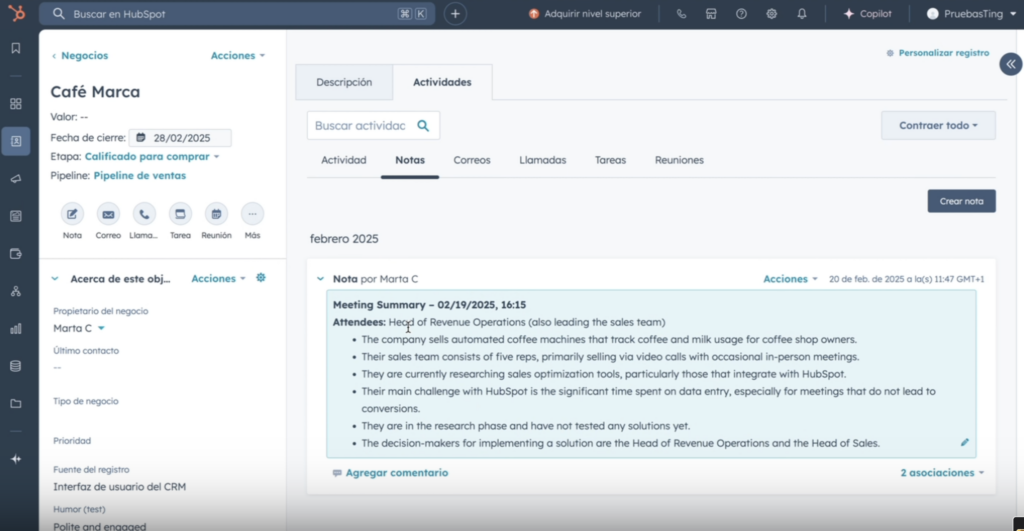This screenshot has width=1024, height=531.
Task: Create a note with the Nota icon
Action: 72,214
